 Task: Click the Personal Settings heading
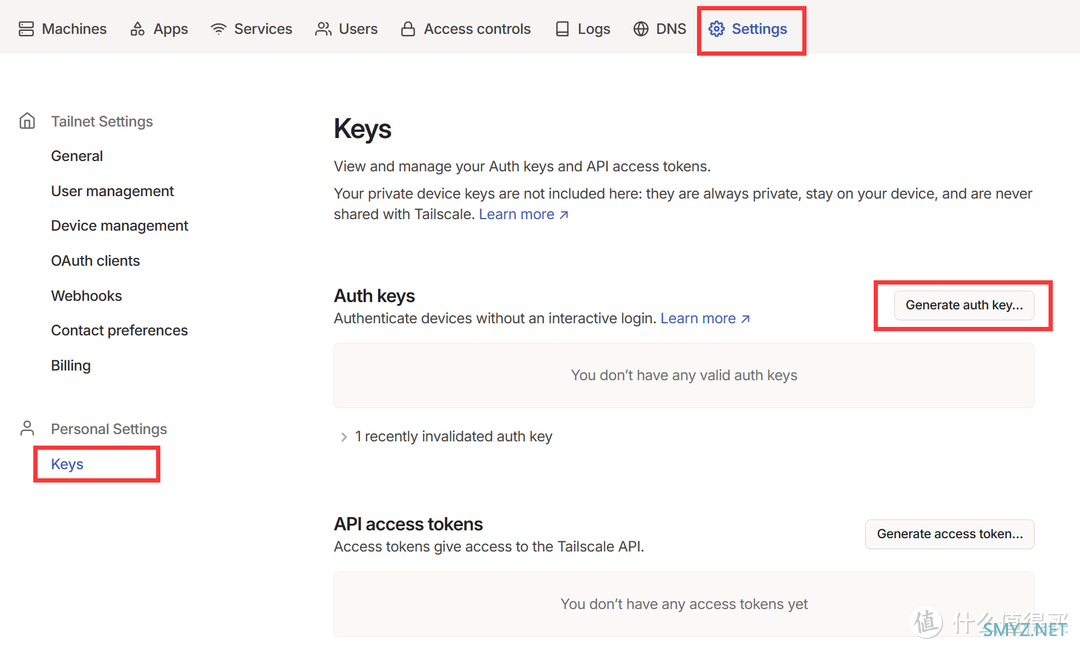(109, 429)
